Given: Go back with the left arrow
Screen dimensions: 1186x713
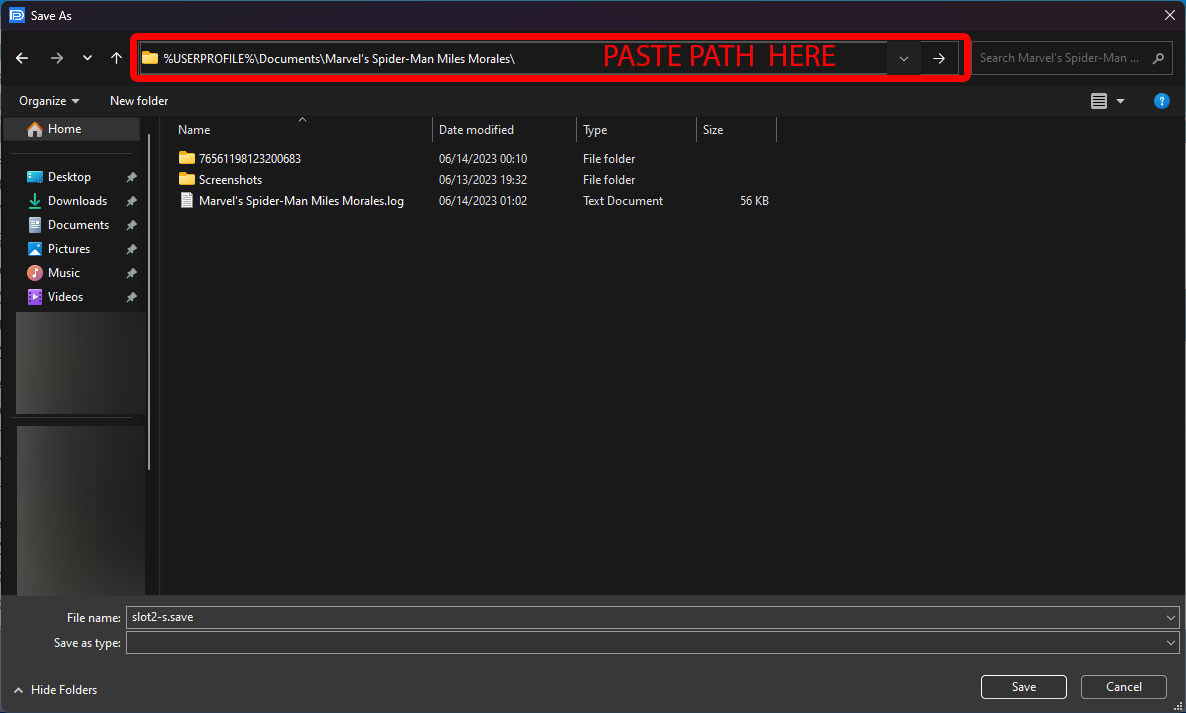Looking at the screenshot, I should click(x=22, y=58).
